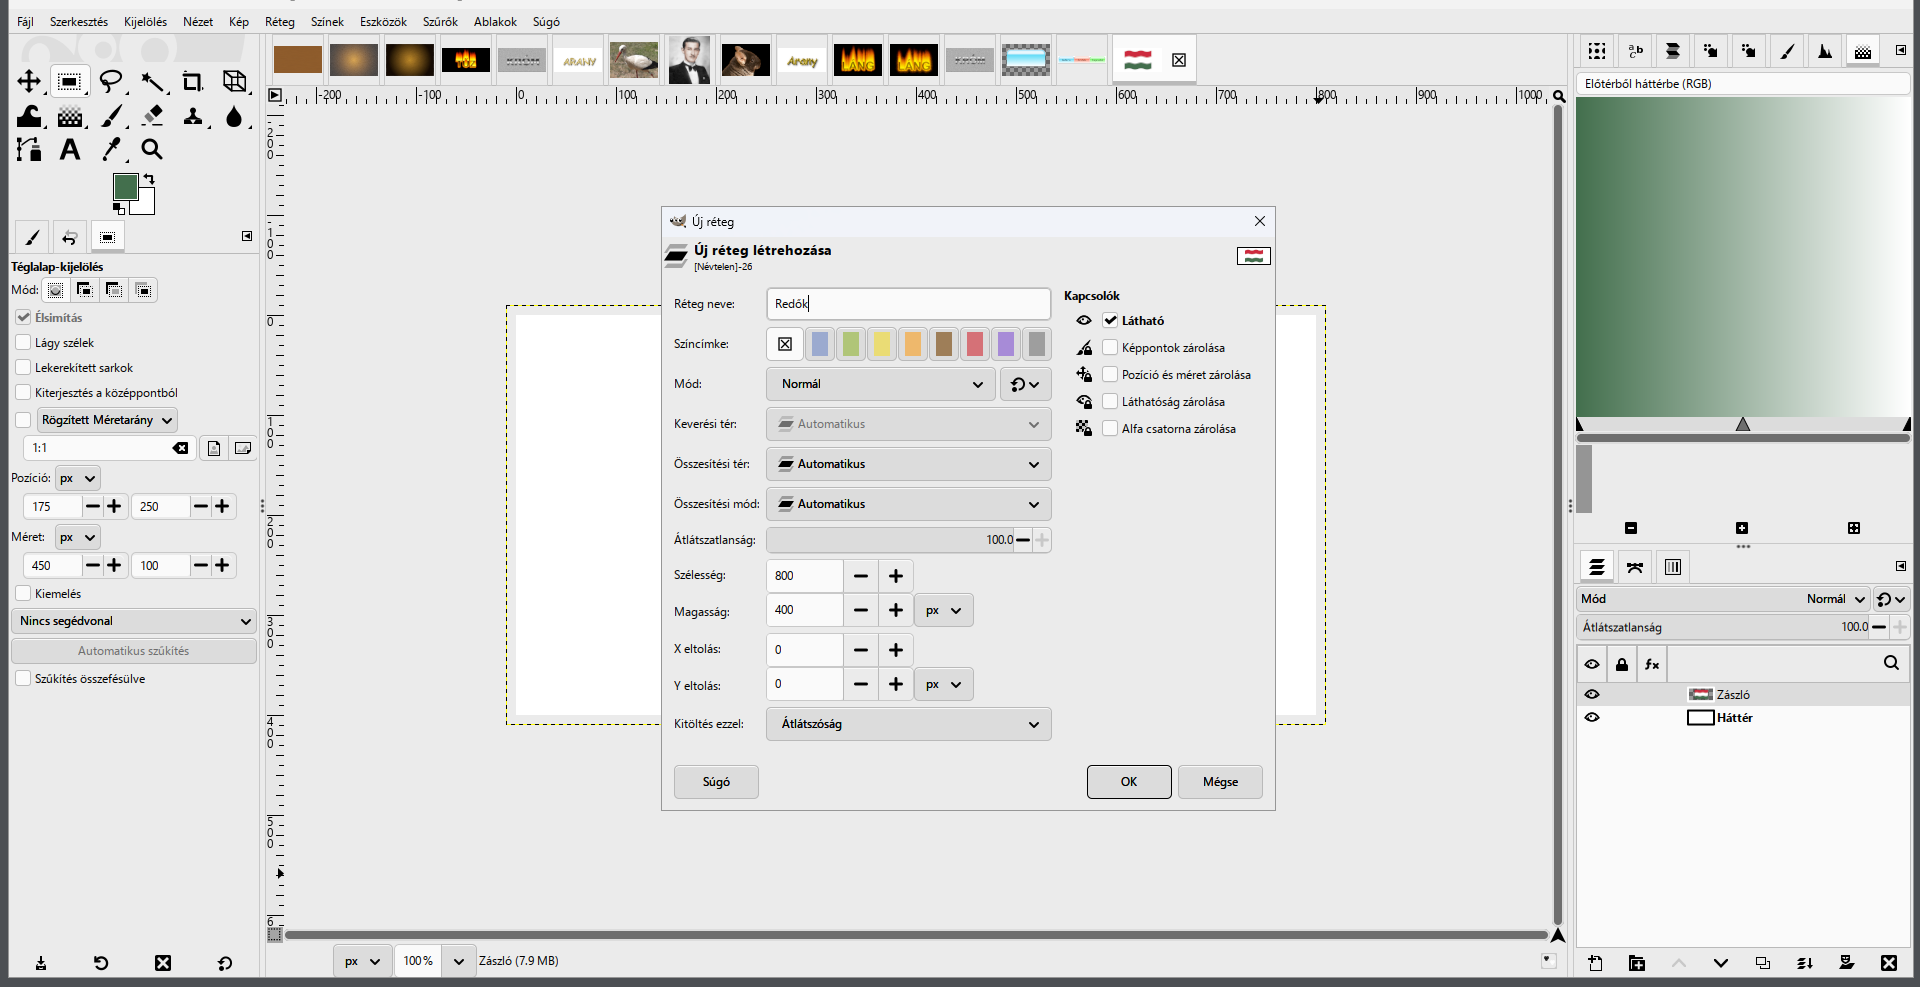
Task: Open the Mód Normál dropdown in dialog
Action: (x=881, y=384)
